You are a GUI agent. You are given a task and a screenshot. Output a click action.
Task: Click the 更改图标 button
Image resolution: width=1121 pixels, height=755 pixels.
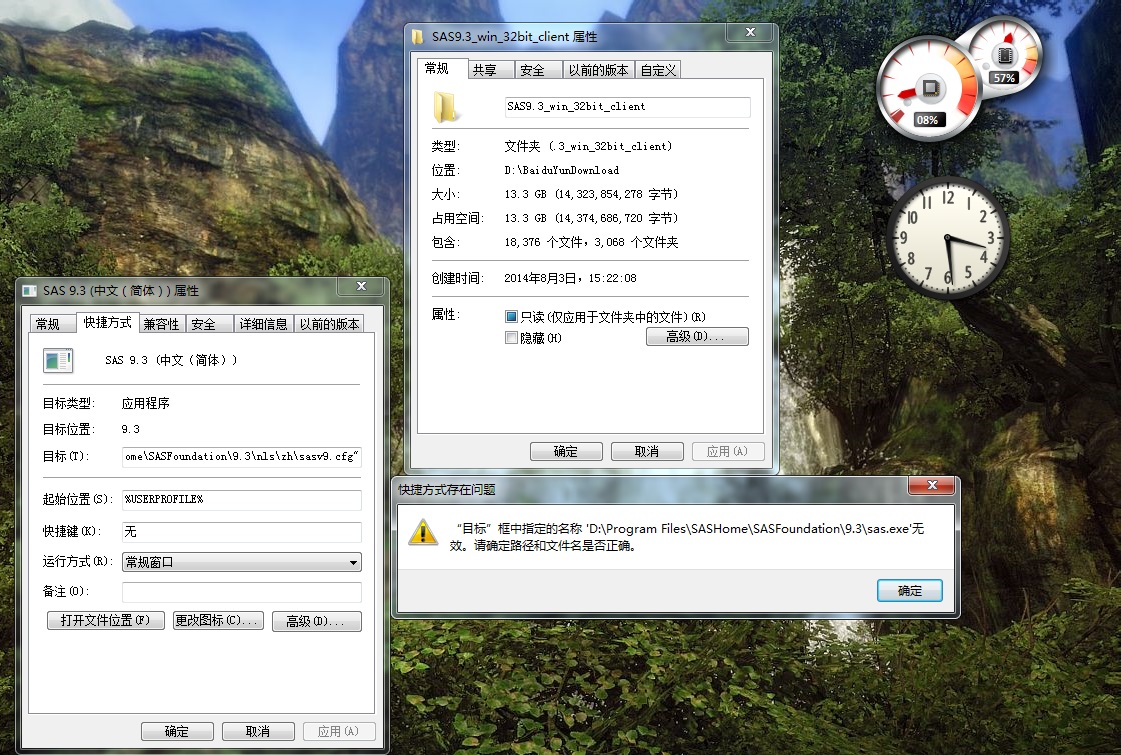(218, 620)
